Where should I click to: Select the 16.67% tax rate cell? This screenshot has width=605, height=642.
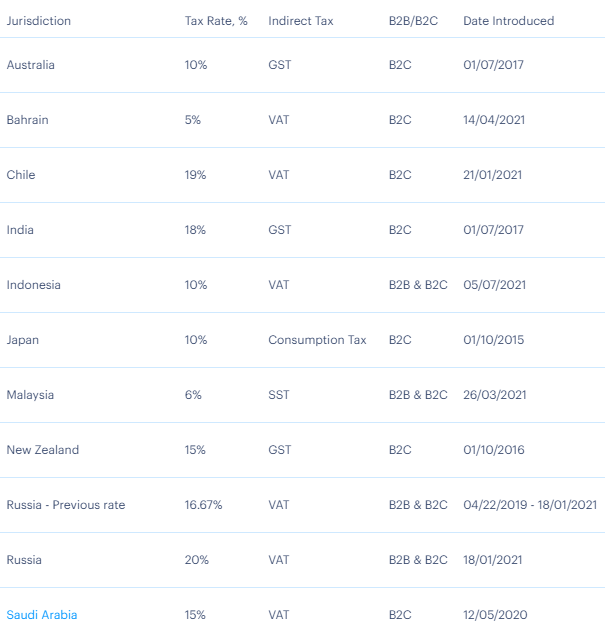(x=203, y=505)
